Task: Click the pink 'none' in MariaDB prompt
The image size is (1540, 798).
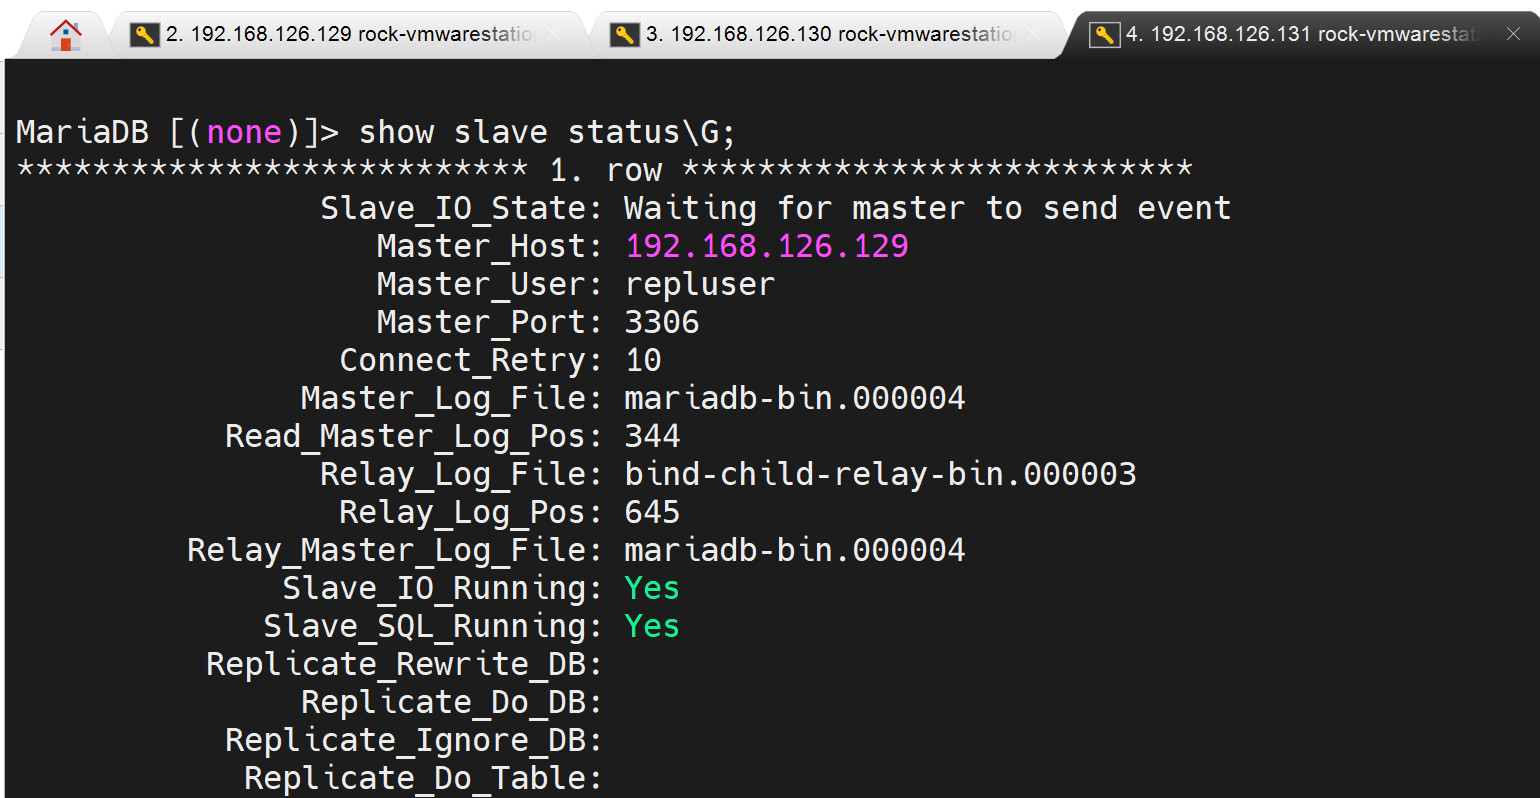Action: pos(244,132)
